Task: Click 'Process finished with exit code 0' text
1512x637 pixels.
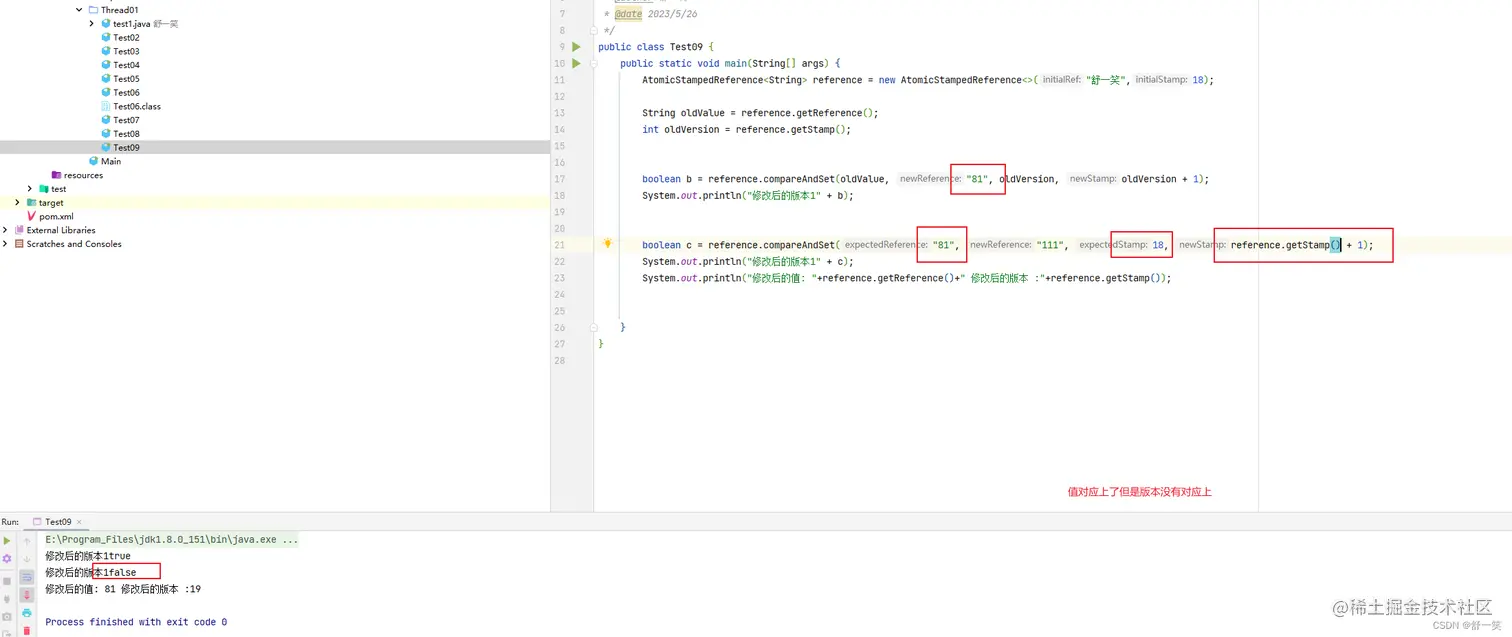Action: coord(136,622)
